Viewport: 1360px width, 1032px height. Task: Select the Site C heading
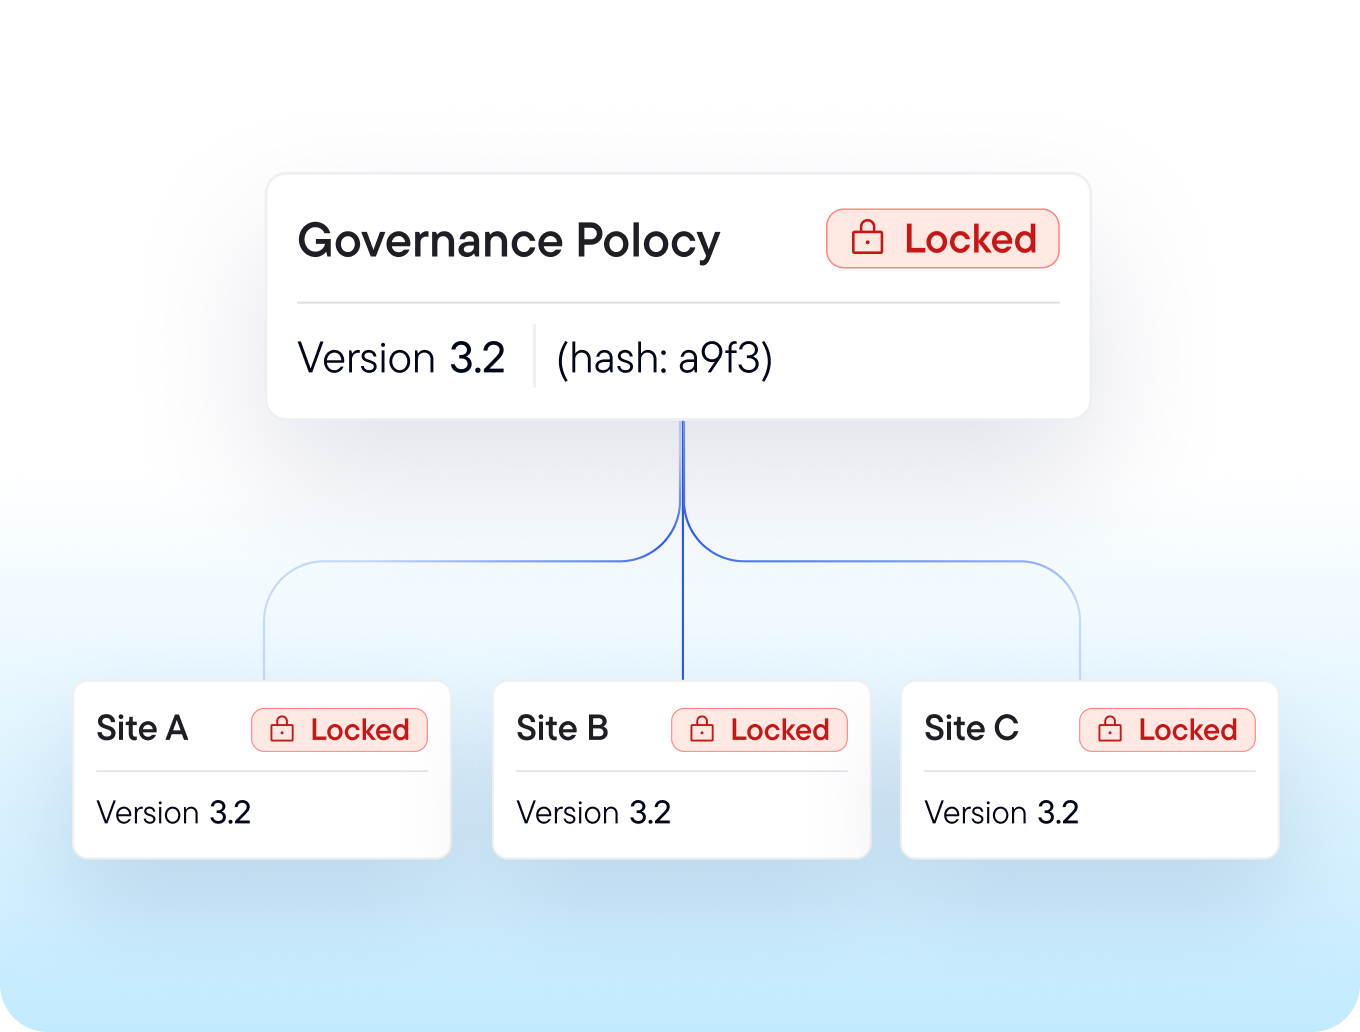971,728
